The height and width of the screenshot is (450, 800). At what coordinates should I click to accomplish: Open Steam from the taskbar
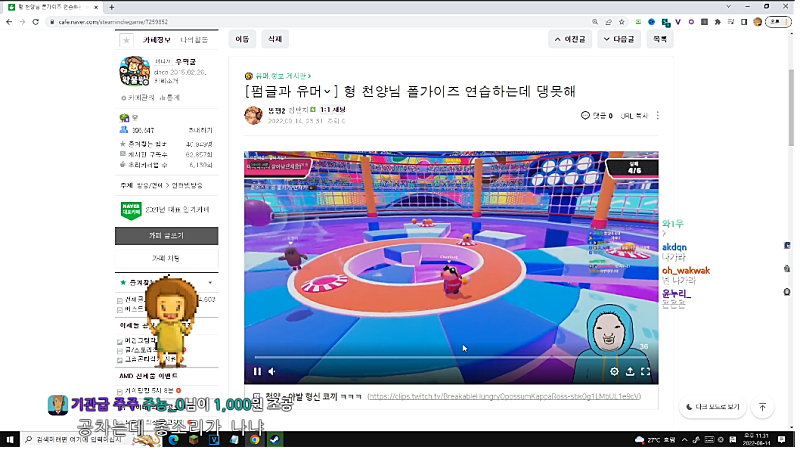274,439
